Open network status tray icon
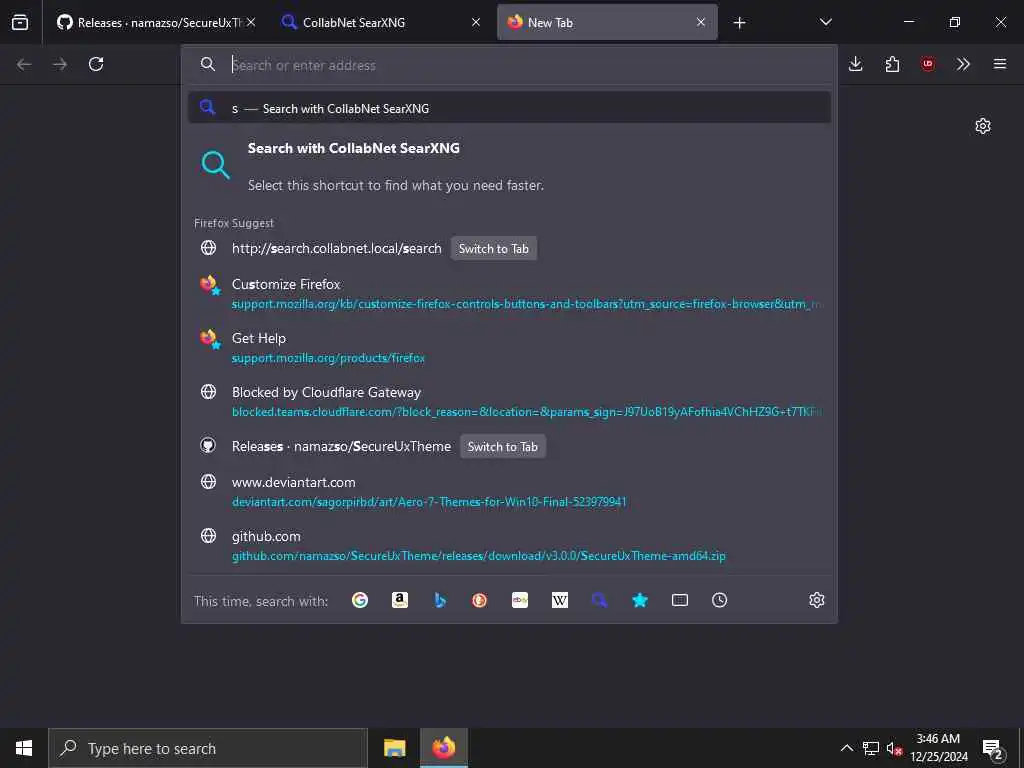 tap(871, 748)
